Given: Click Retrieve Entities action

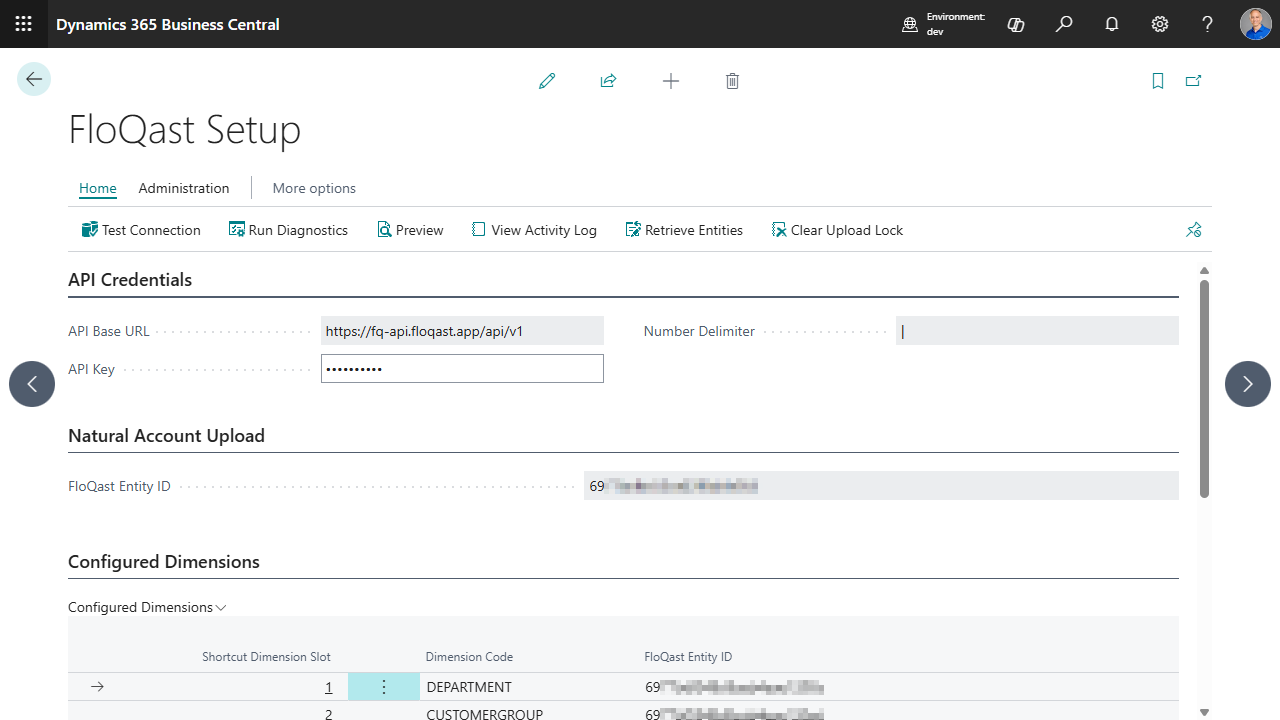Looking at the screenshot, I should pyautogui.click(x=684, y=230).
